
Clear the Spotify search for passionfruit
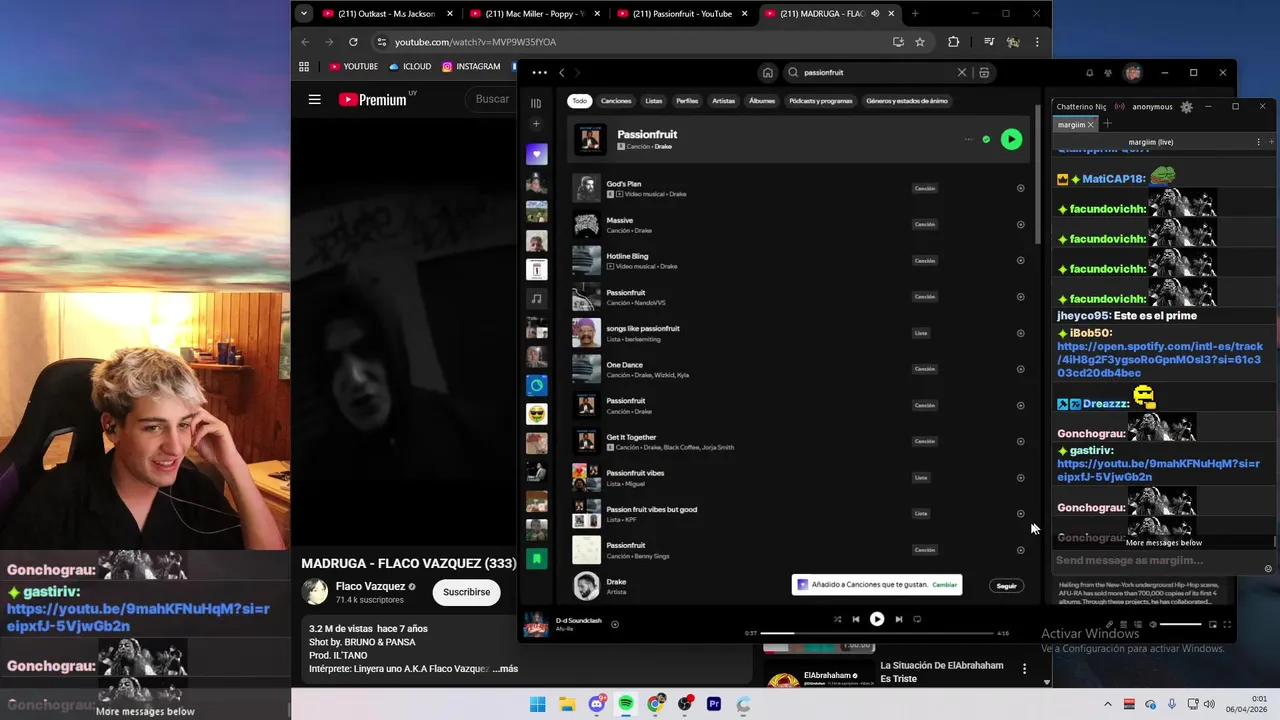(962, 73)
